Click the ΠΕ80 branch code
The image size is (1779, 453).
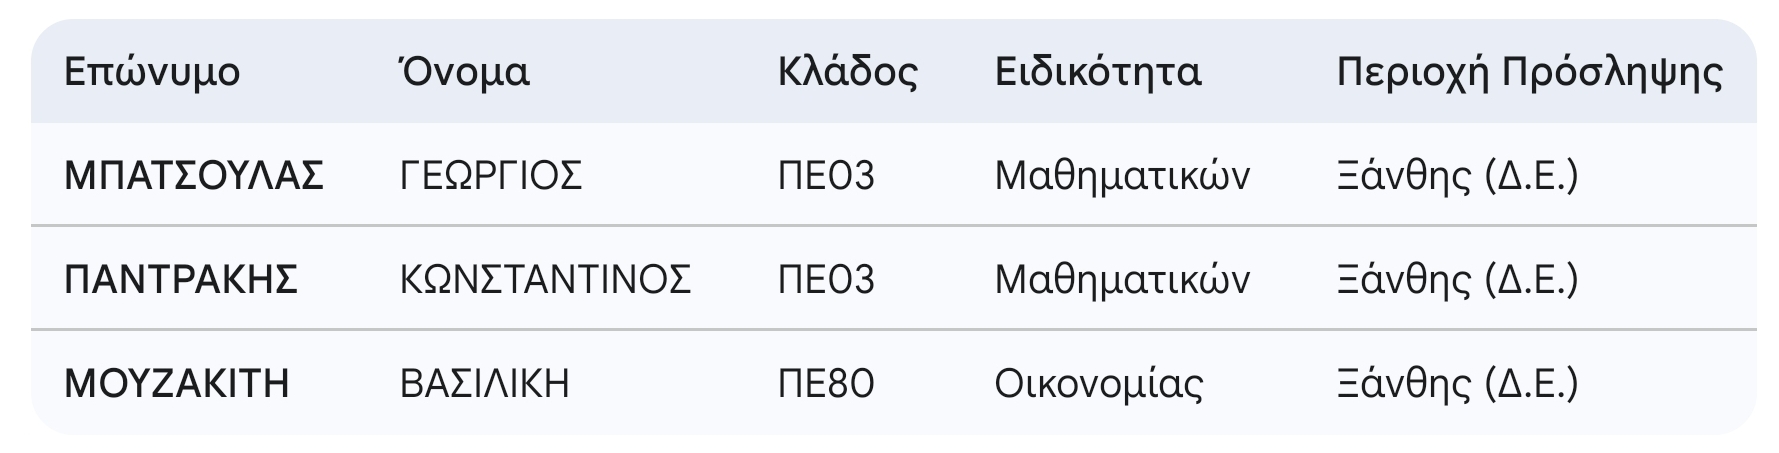(826, 384)
